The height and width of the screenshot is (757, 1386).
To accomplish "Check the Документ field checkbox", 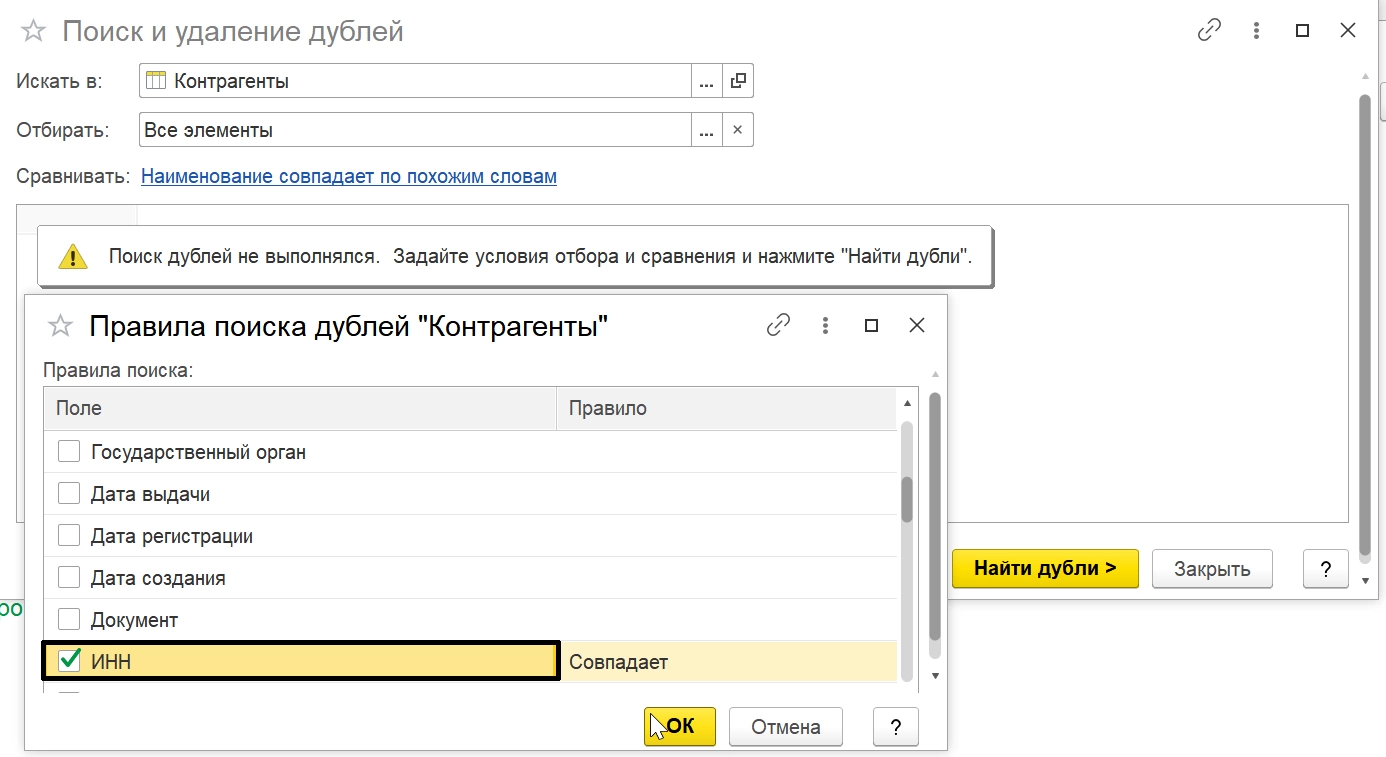I will (69, 619).
